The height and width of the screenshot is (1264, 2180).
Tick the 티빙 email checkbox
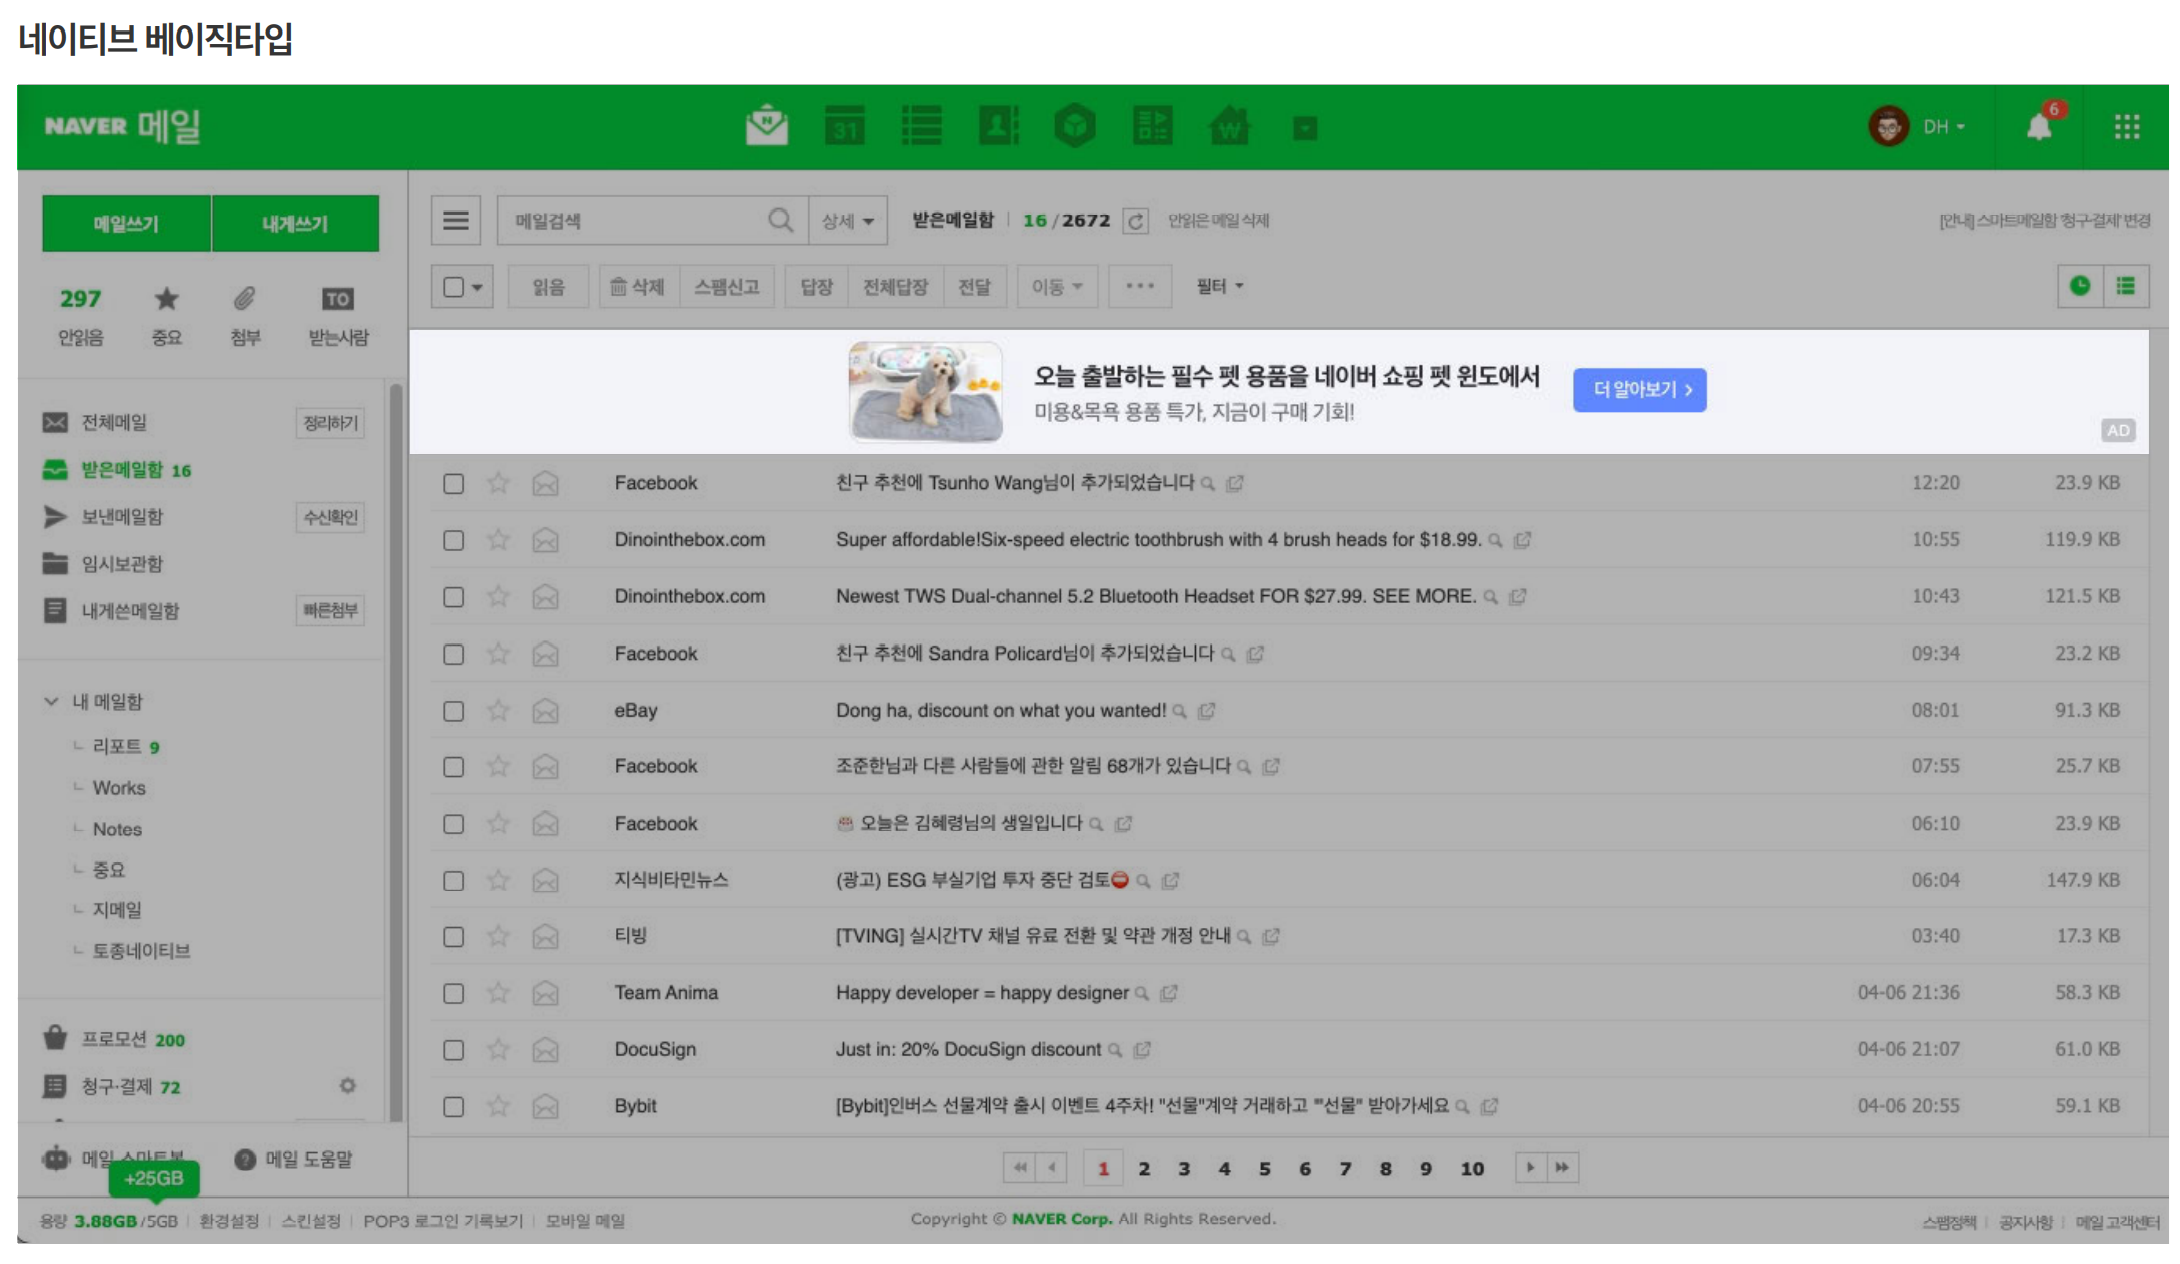[454, 937]
